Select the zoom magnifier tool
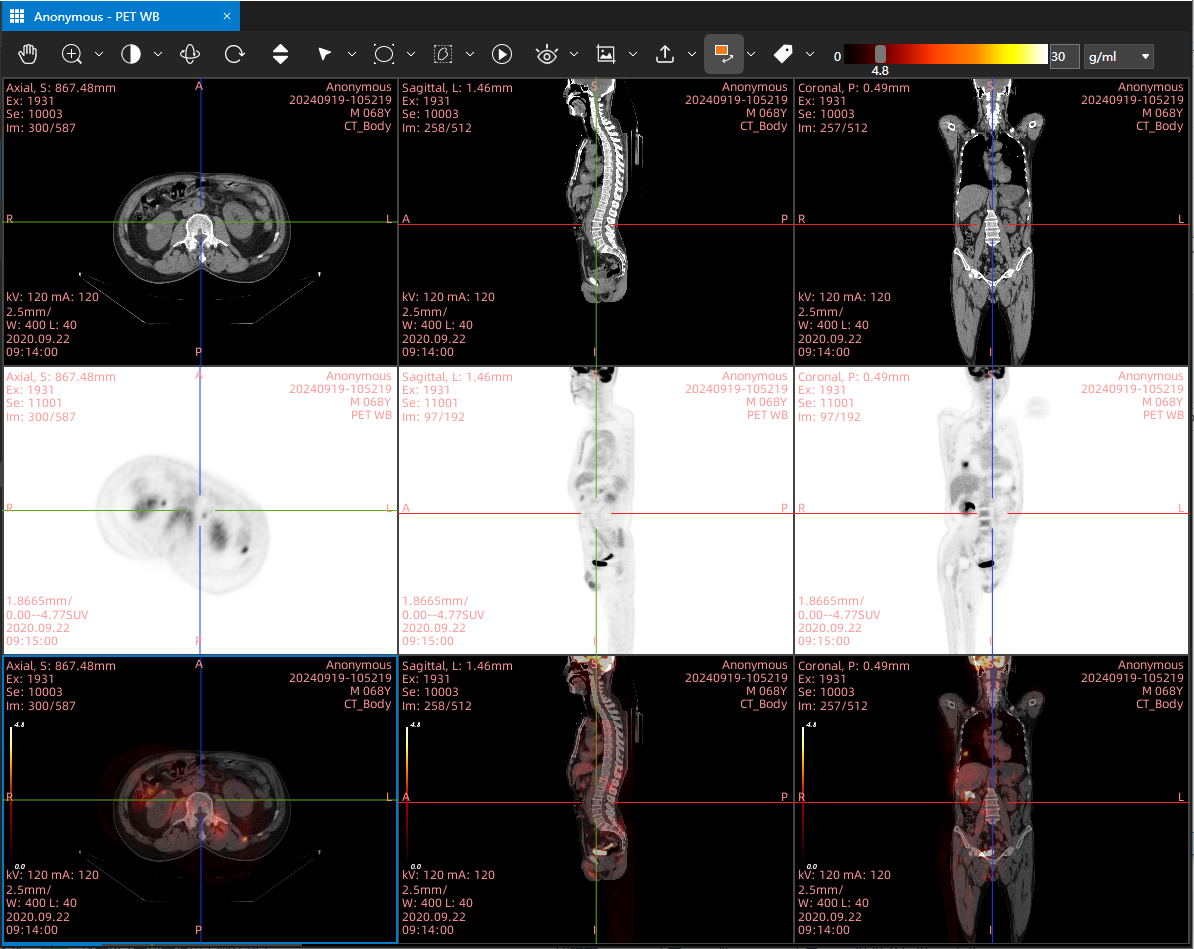This screenshot has height=949, width=1194. [72, 54]
